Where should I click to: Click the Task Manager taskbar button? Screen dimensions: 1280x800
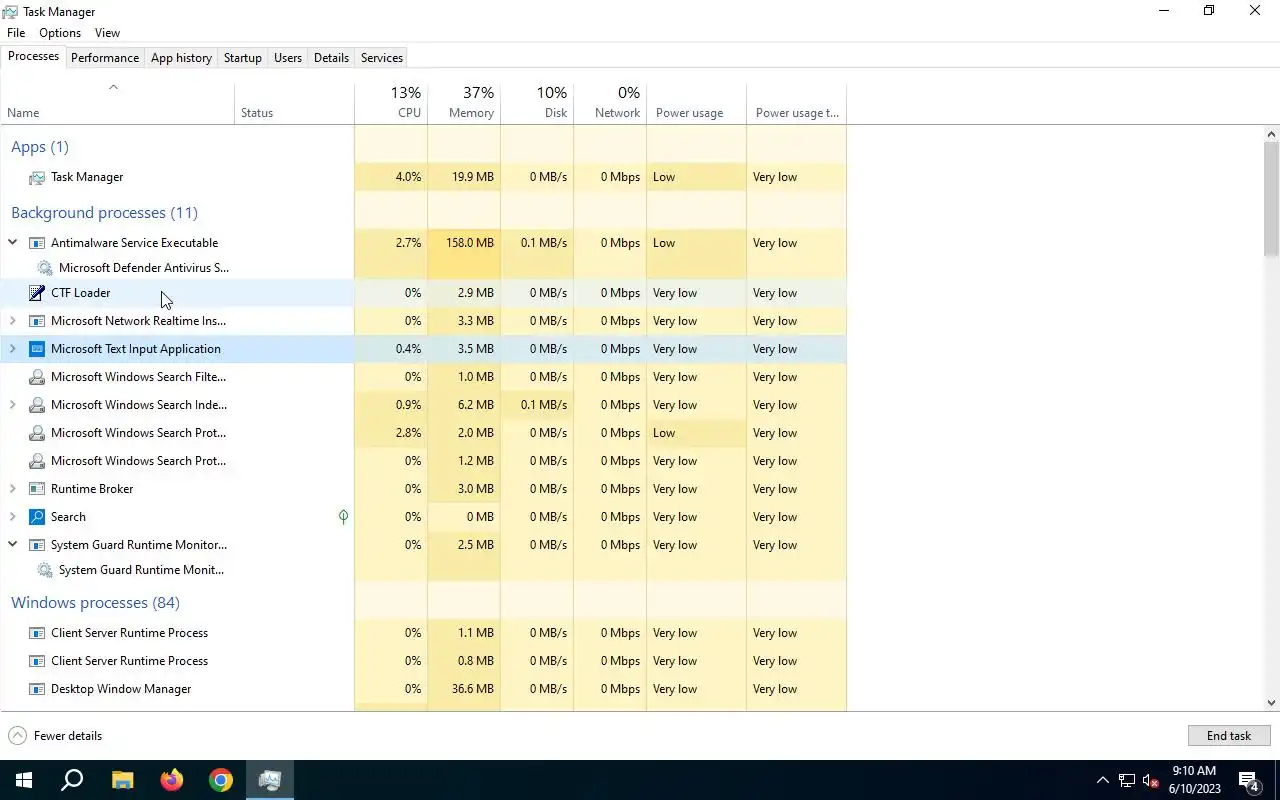pyautogui.click(x=270, y=780)
